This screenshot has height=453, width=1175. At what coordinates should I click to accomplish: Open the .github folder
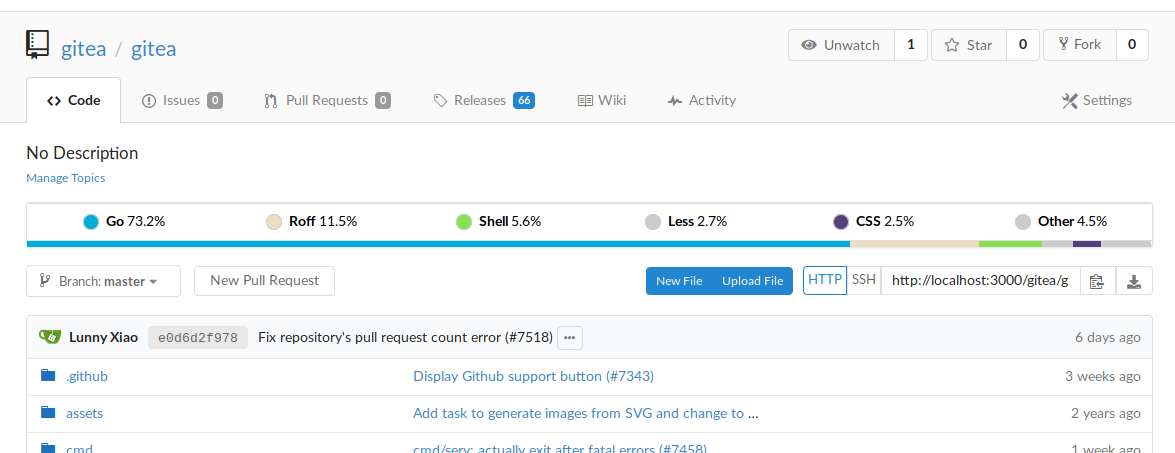point(87,376)
